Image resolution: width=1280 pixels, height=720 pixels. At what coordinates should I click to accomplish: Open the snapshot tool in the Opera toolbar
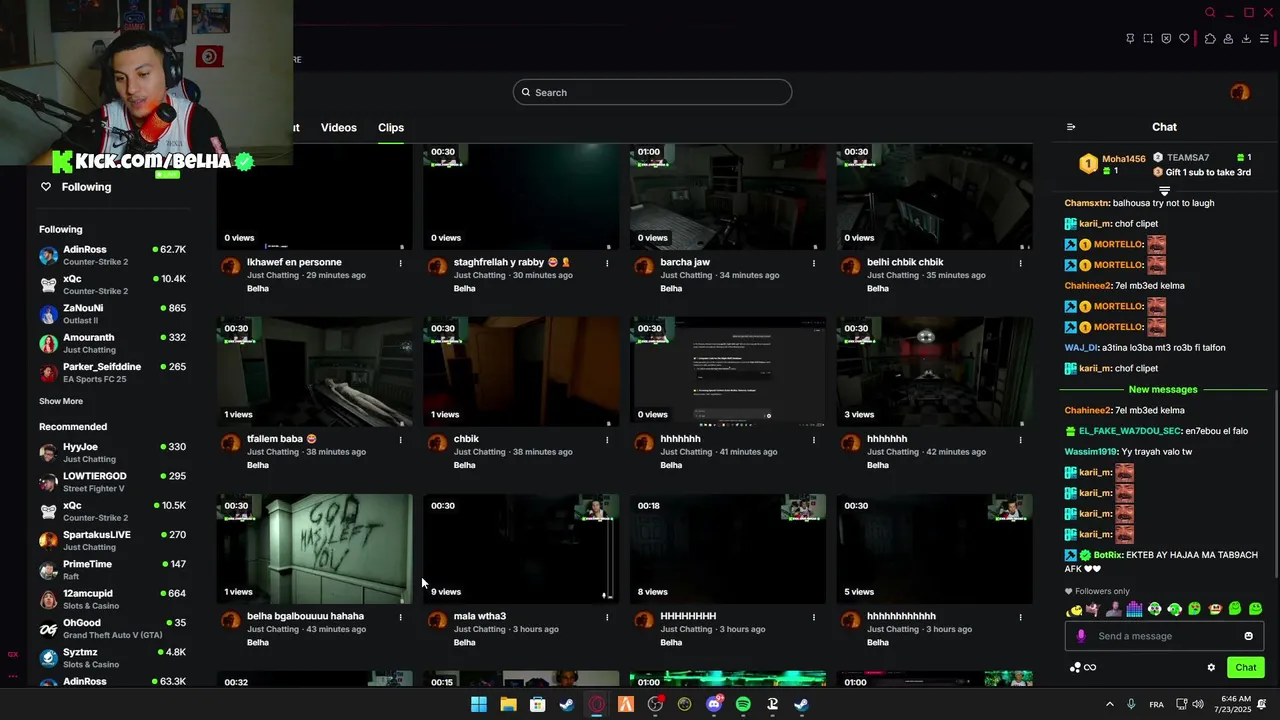[x=1148, y=39]
